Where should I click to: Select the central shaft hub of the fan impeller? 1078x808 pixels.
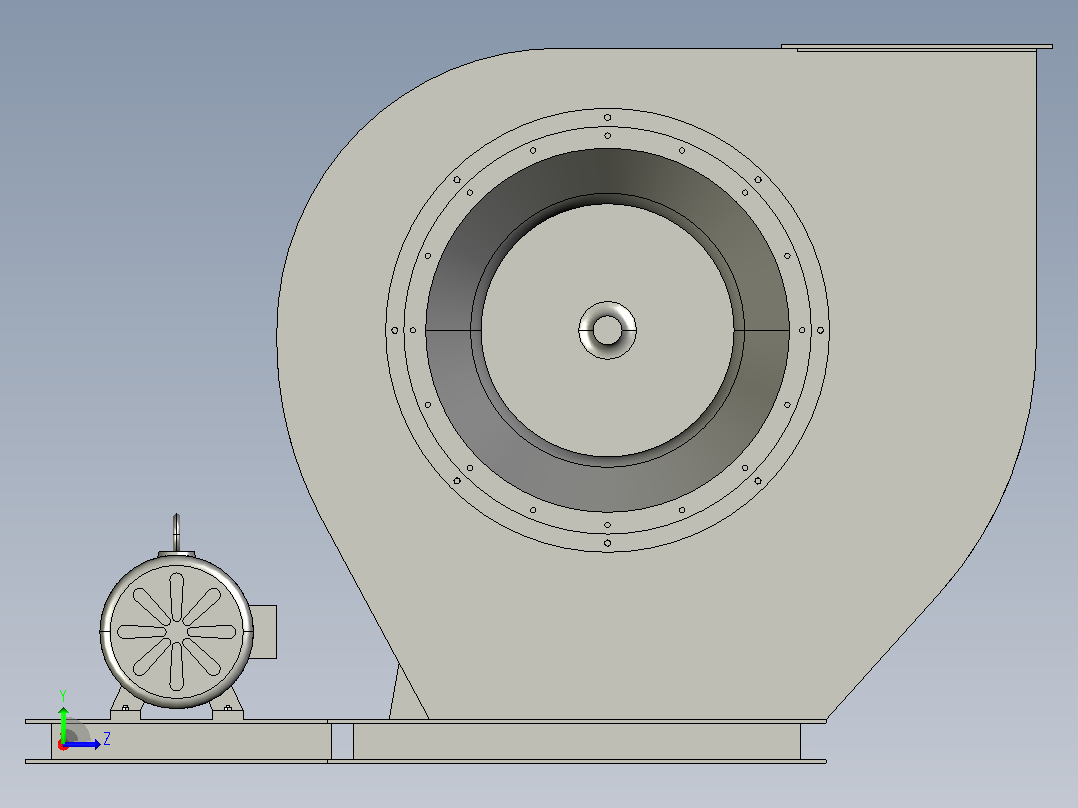607,330
